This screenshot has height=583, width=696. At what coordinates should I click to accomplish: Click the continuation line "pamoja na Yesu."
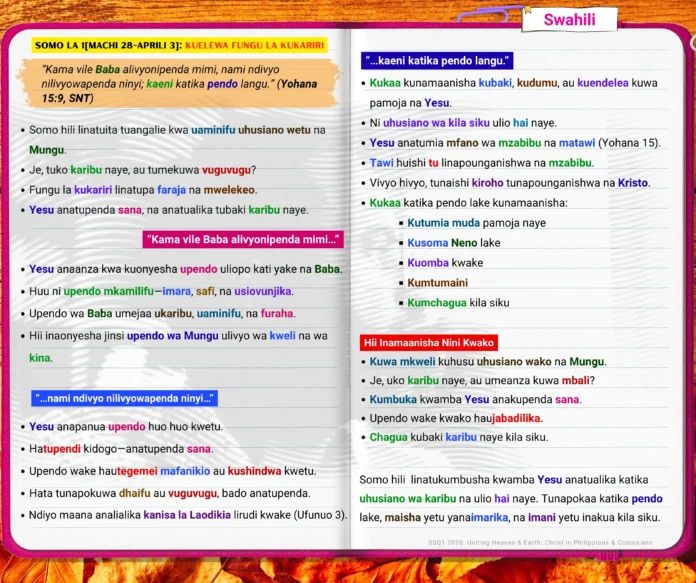click(411, 103)
